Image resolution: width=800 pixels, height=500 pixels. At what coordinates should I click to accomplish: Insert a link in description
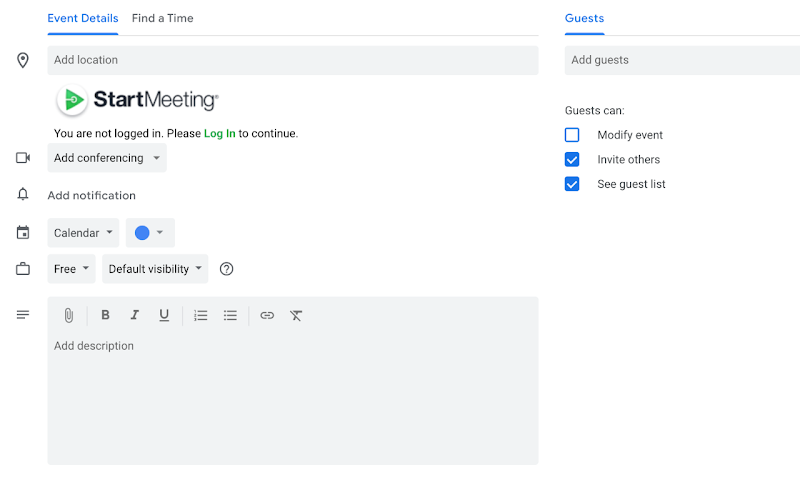(x=267, y=315)
